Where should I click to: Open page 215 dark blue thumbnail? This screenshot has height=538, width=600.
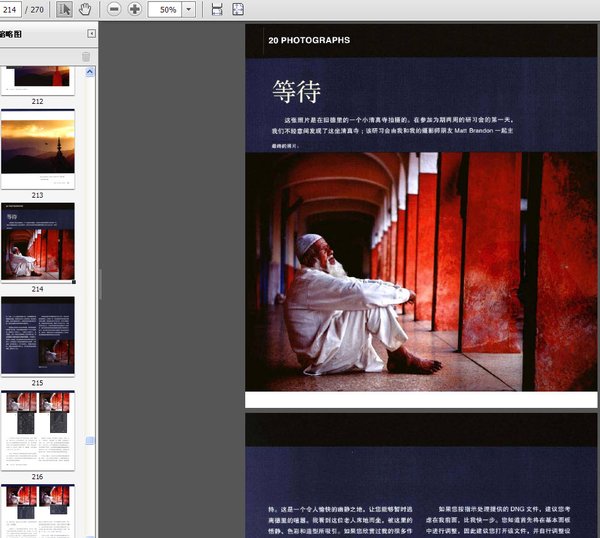tap(38, 337)
